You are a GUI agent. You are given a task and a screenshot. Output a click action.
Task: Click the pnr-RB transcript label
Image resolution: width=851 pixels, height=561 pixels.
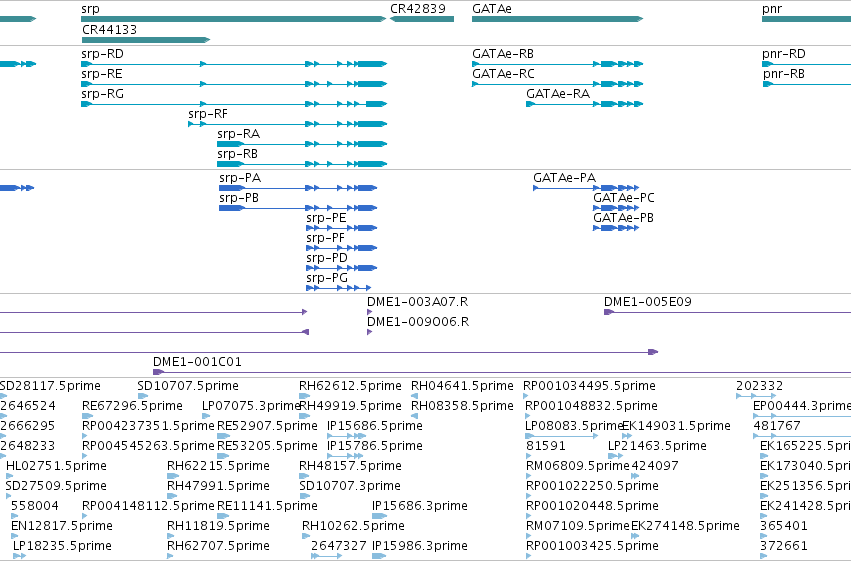pyautogui.click(x=783, y=74)
